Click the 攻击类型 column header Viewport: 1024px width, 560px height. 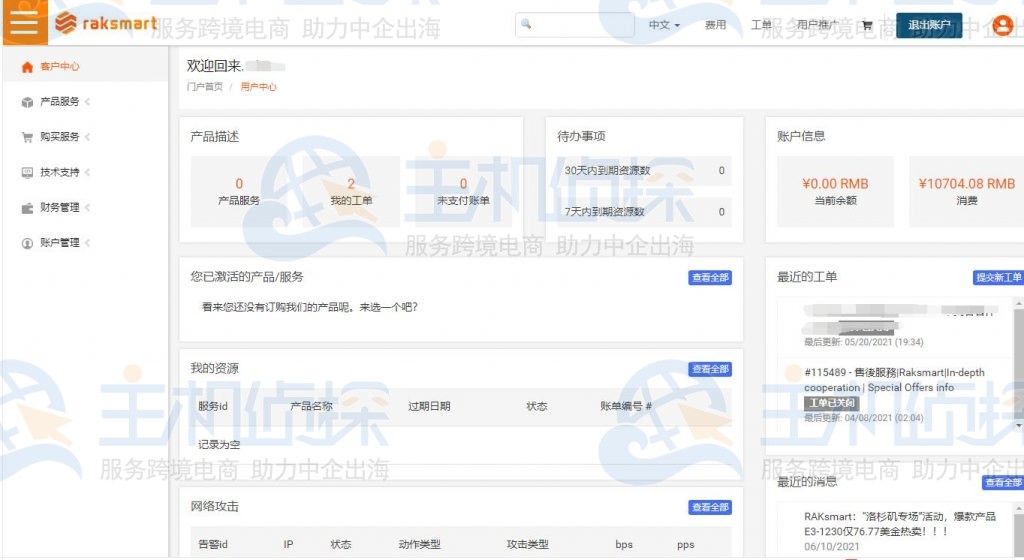point(528,544)
